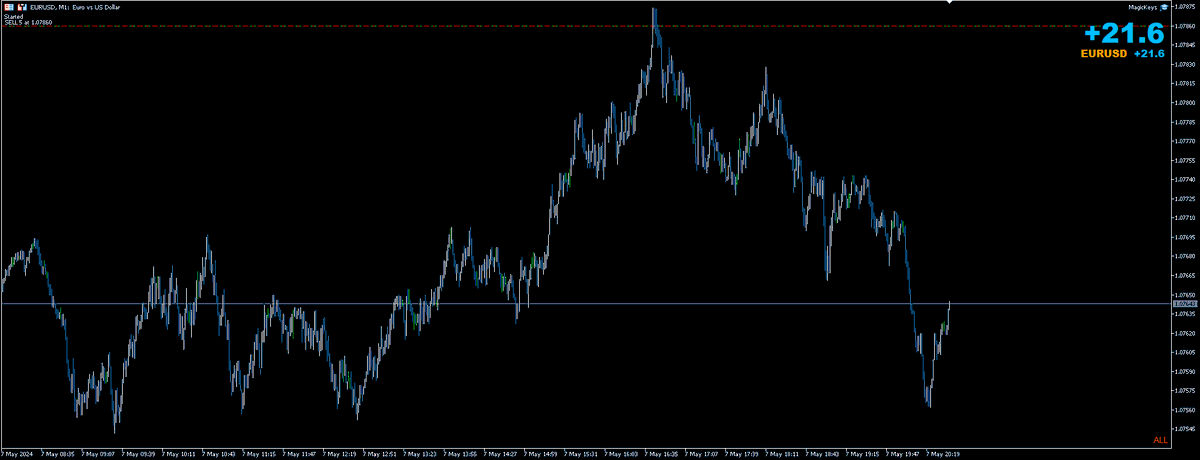Click the chart title EURUSD, M1: Euro vs US Dollar
The height and width of the screenshot is (460, 1200).
(x=75, y=7)
